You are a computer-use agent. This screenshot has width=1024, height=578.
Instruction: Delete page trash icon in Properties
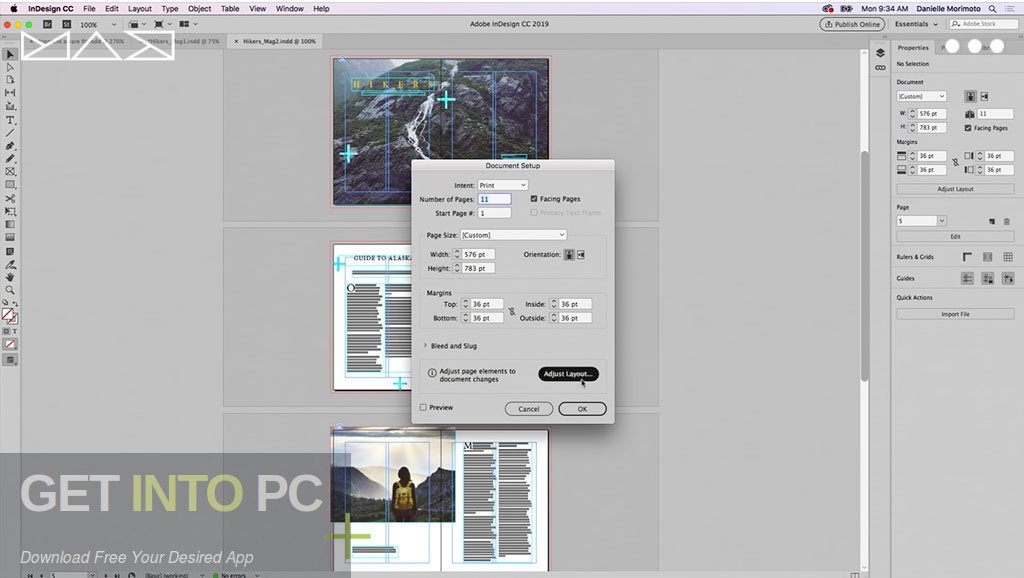1006,221
